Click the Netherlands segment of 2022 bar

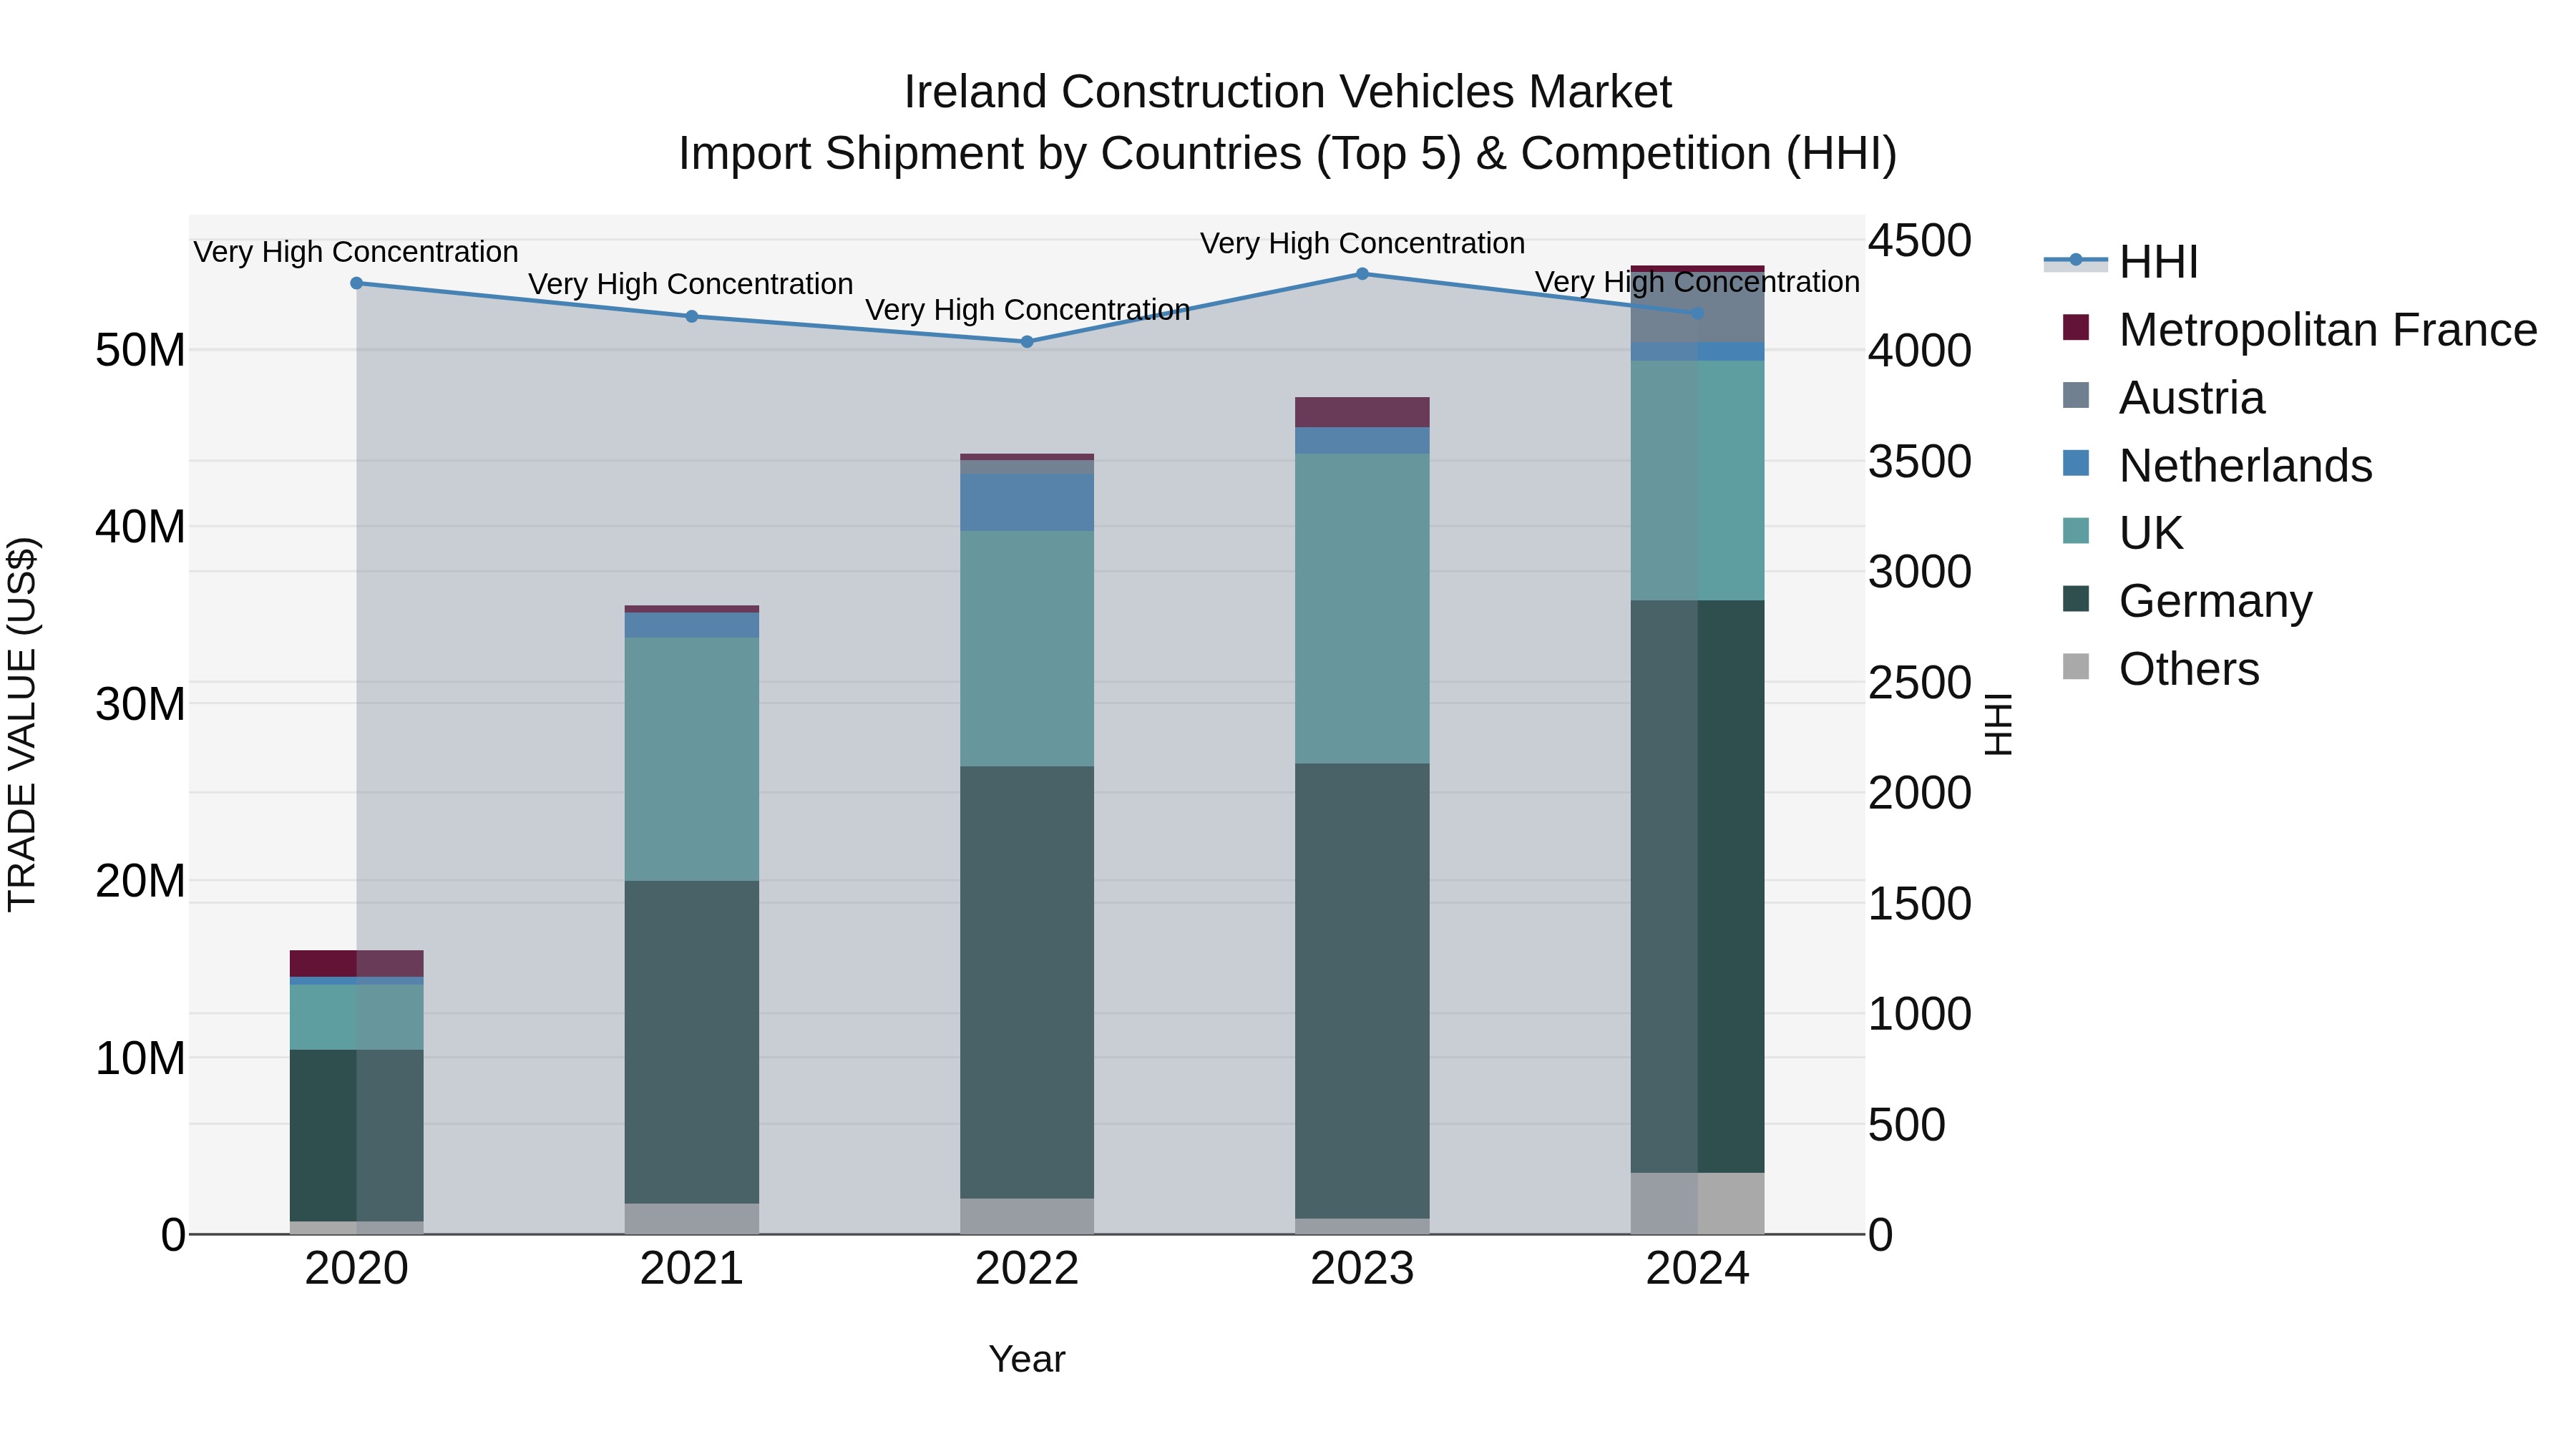click(x=1027, y=503)
